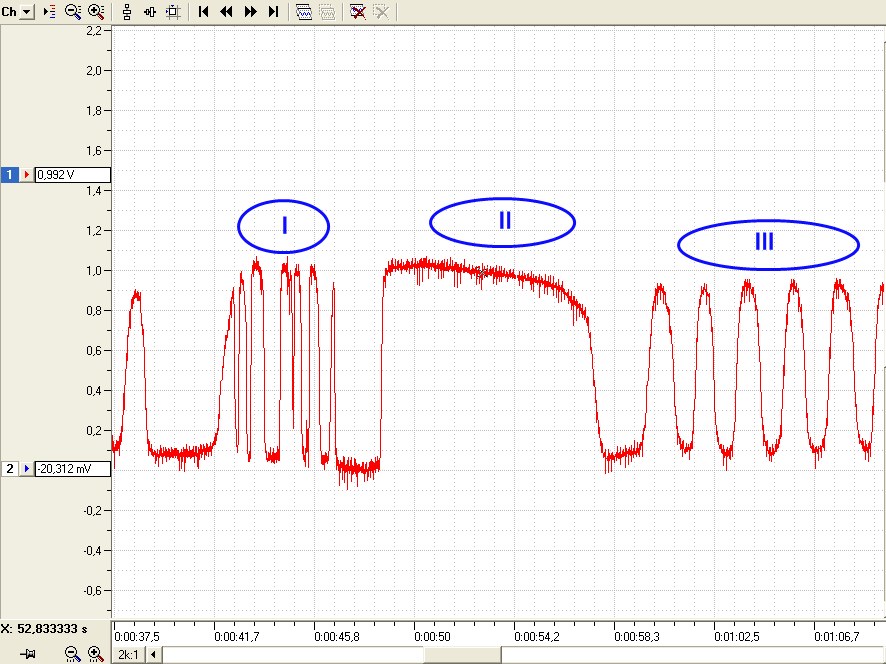
Task: Click the 2,0 voltage axis label
Action: point(94,71)
